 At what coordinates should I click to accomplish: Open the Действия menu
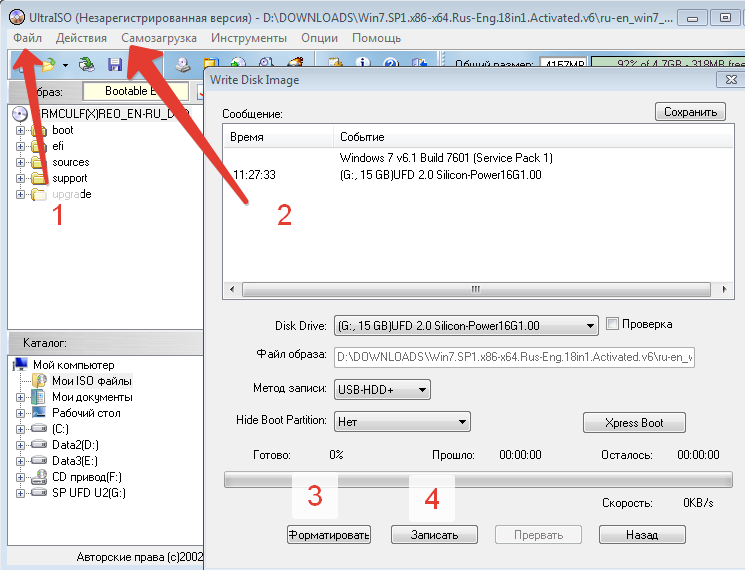tap(81, 38)
